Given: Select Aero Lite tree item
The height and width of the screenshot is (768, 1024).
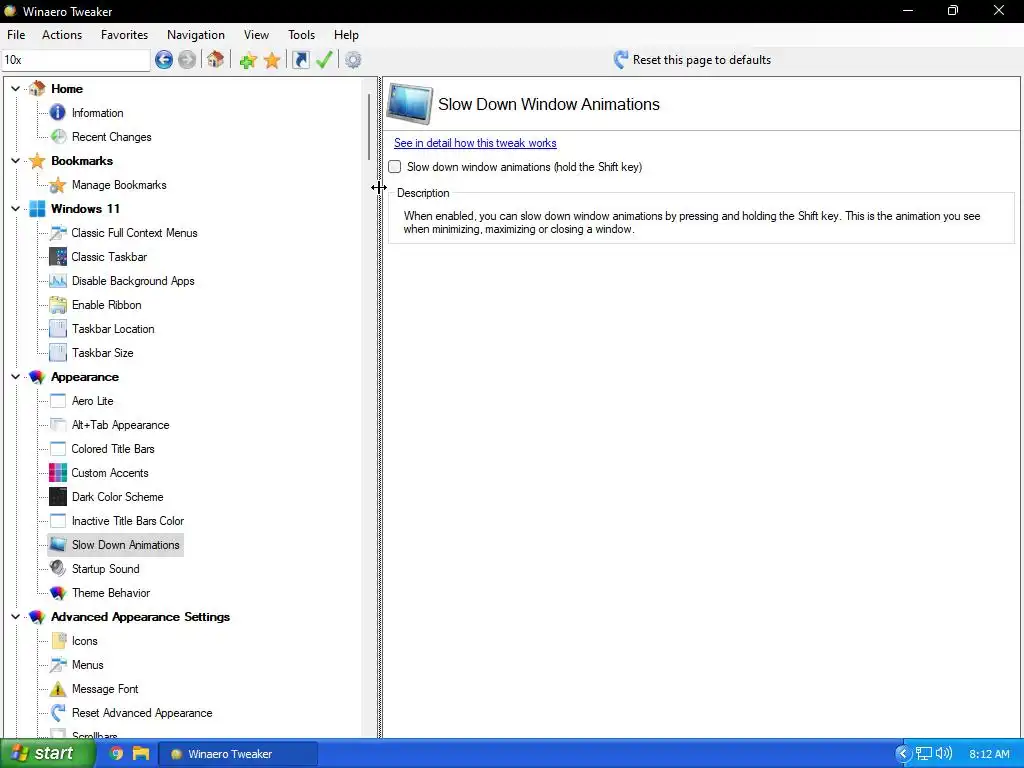Looking at the screenshot, I should 93,401.
